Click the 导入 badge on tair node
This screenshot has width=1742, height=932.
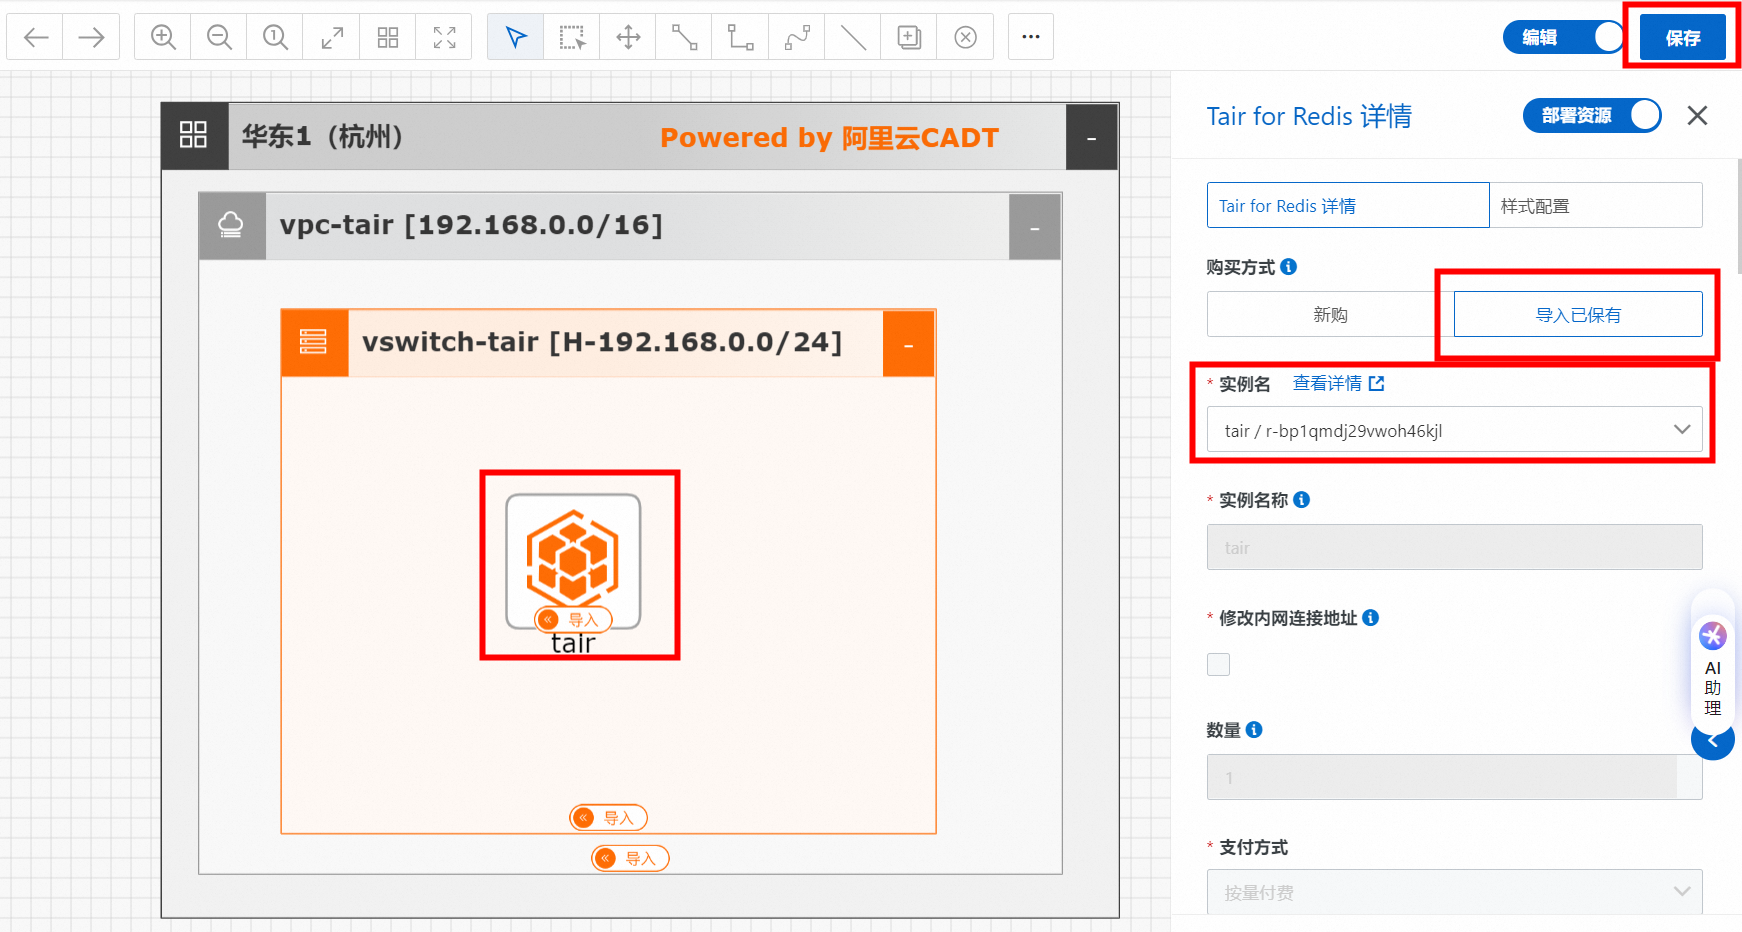coord(573,620)
